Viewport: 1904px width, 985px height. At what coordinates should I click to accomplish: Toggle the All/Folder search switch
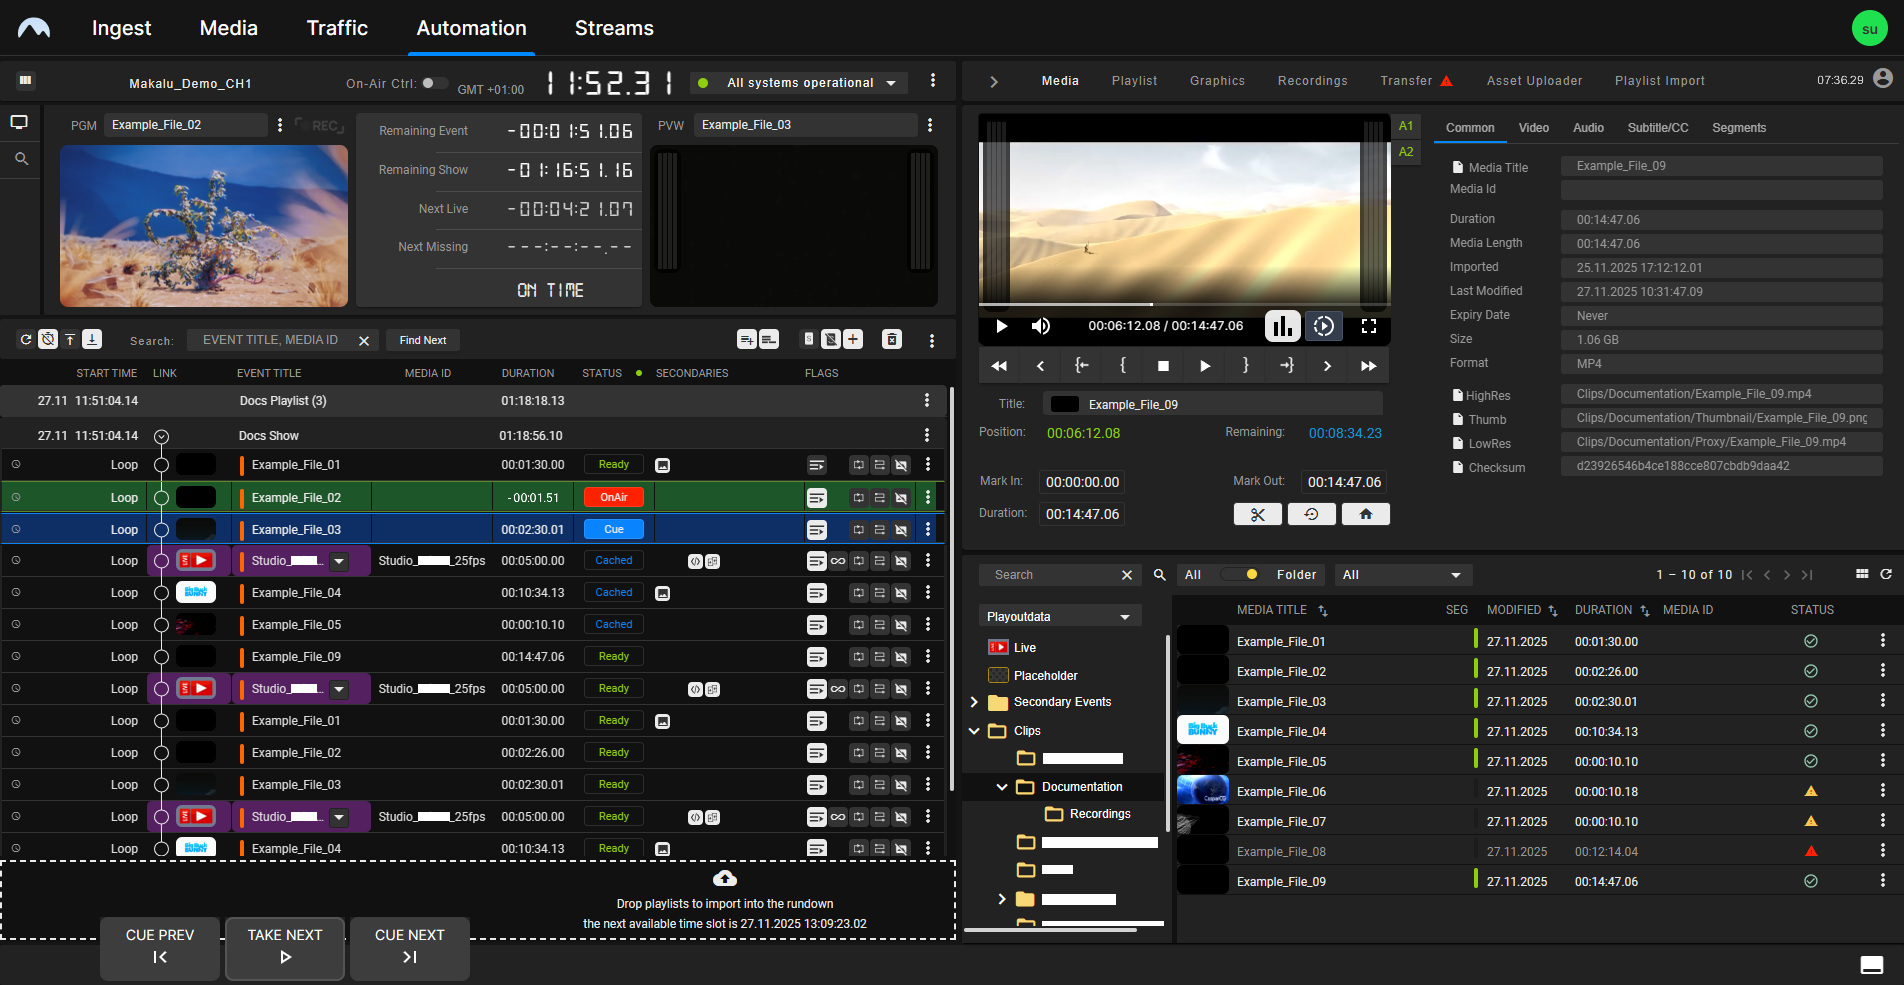click(x=1240, y=574)
